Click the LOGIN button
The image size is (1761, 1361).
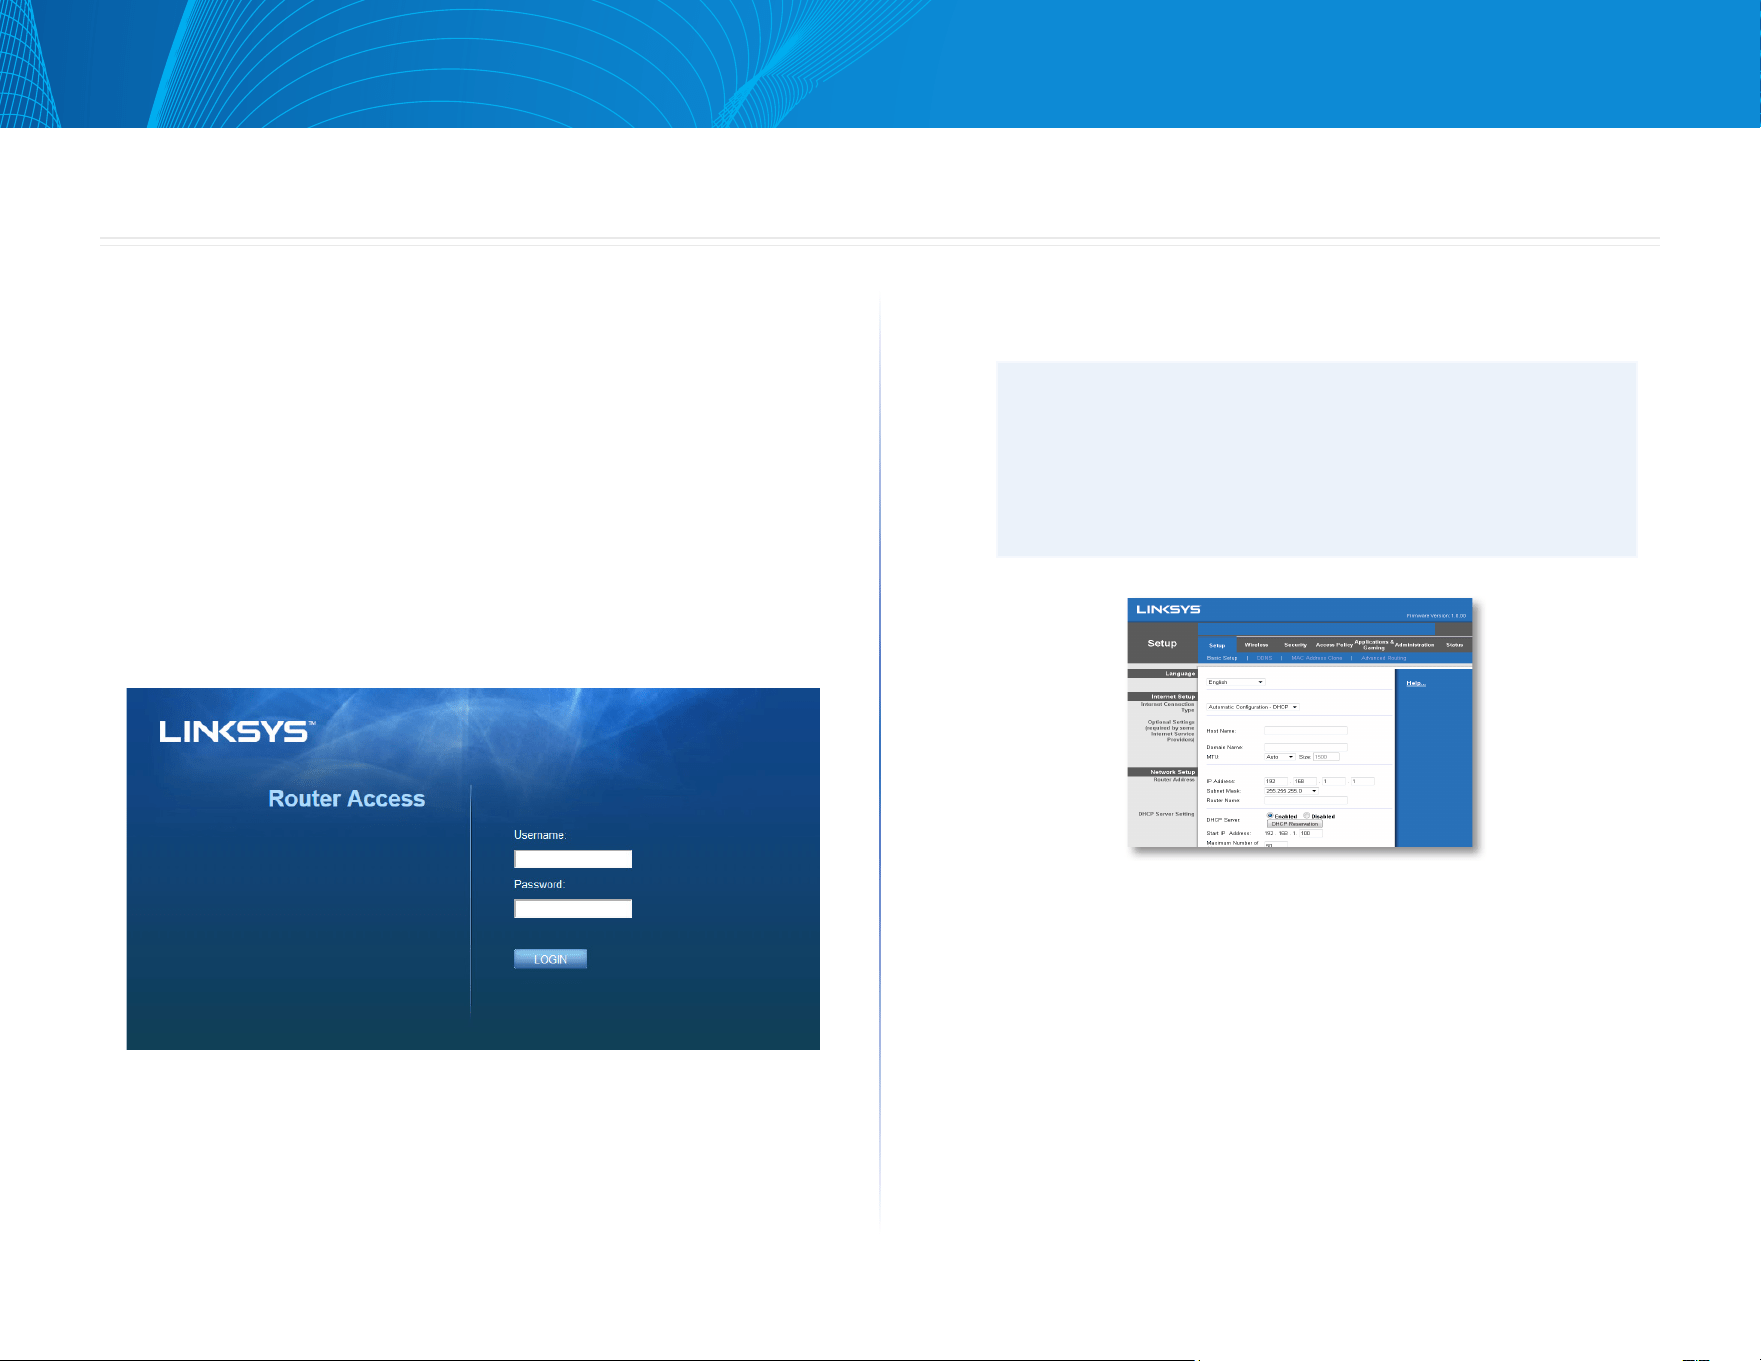pos(550,959)
